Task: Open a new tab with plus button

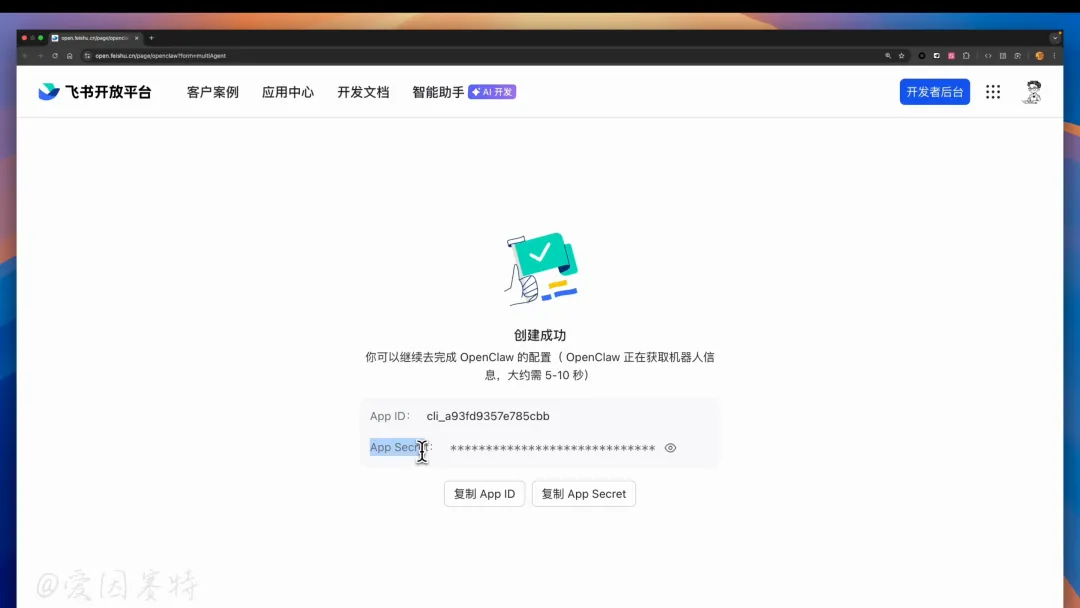Action: (x=152, y=38)
